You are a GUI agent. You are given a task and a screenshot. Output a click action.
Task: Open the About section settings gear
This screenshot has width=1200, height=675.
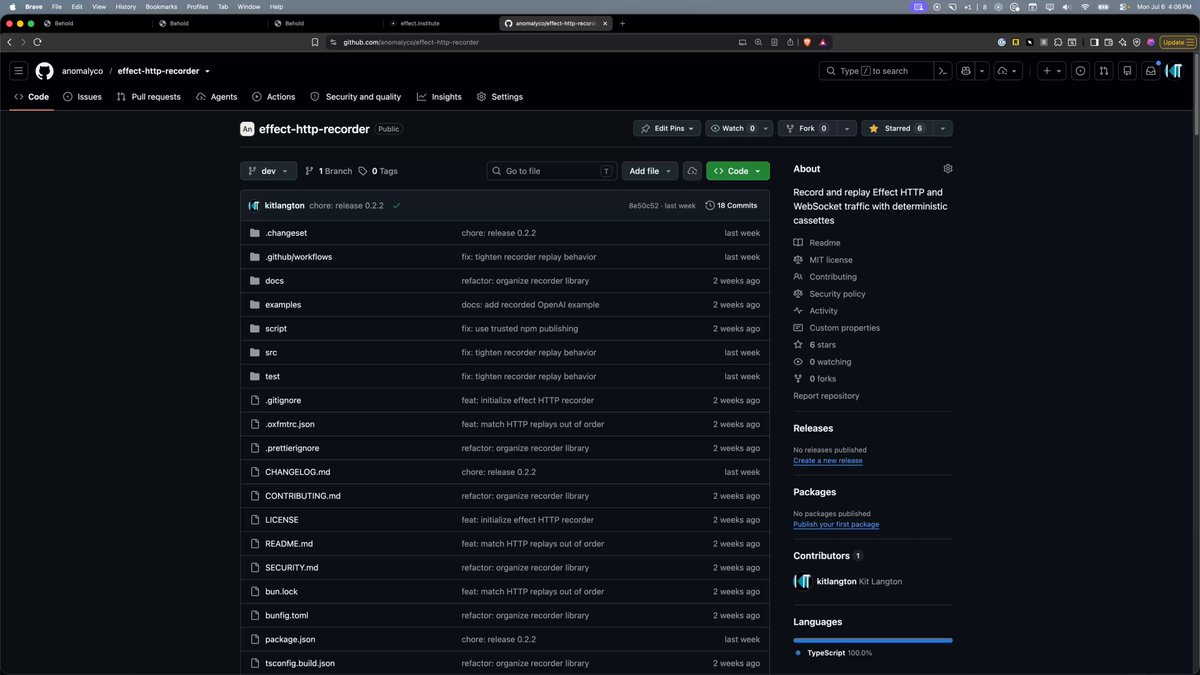point(948,169)
